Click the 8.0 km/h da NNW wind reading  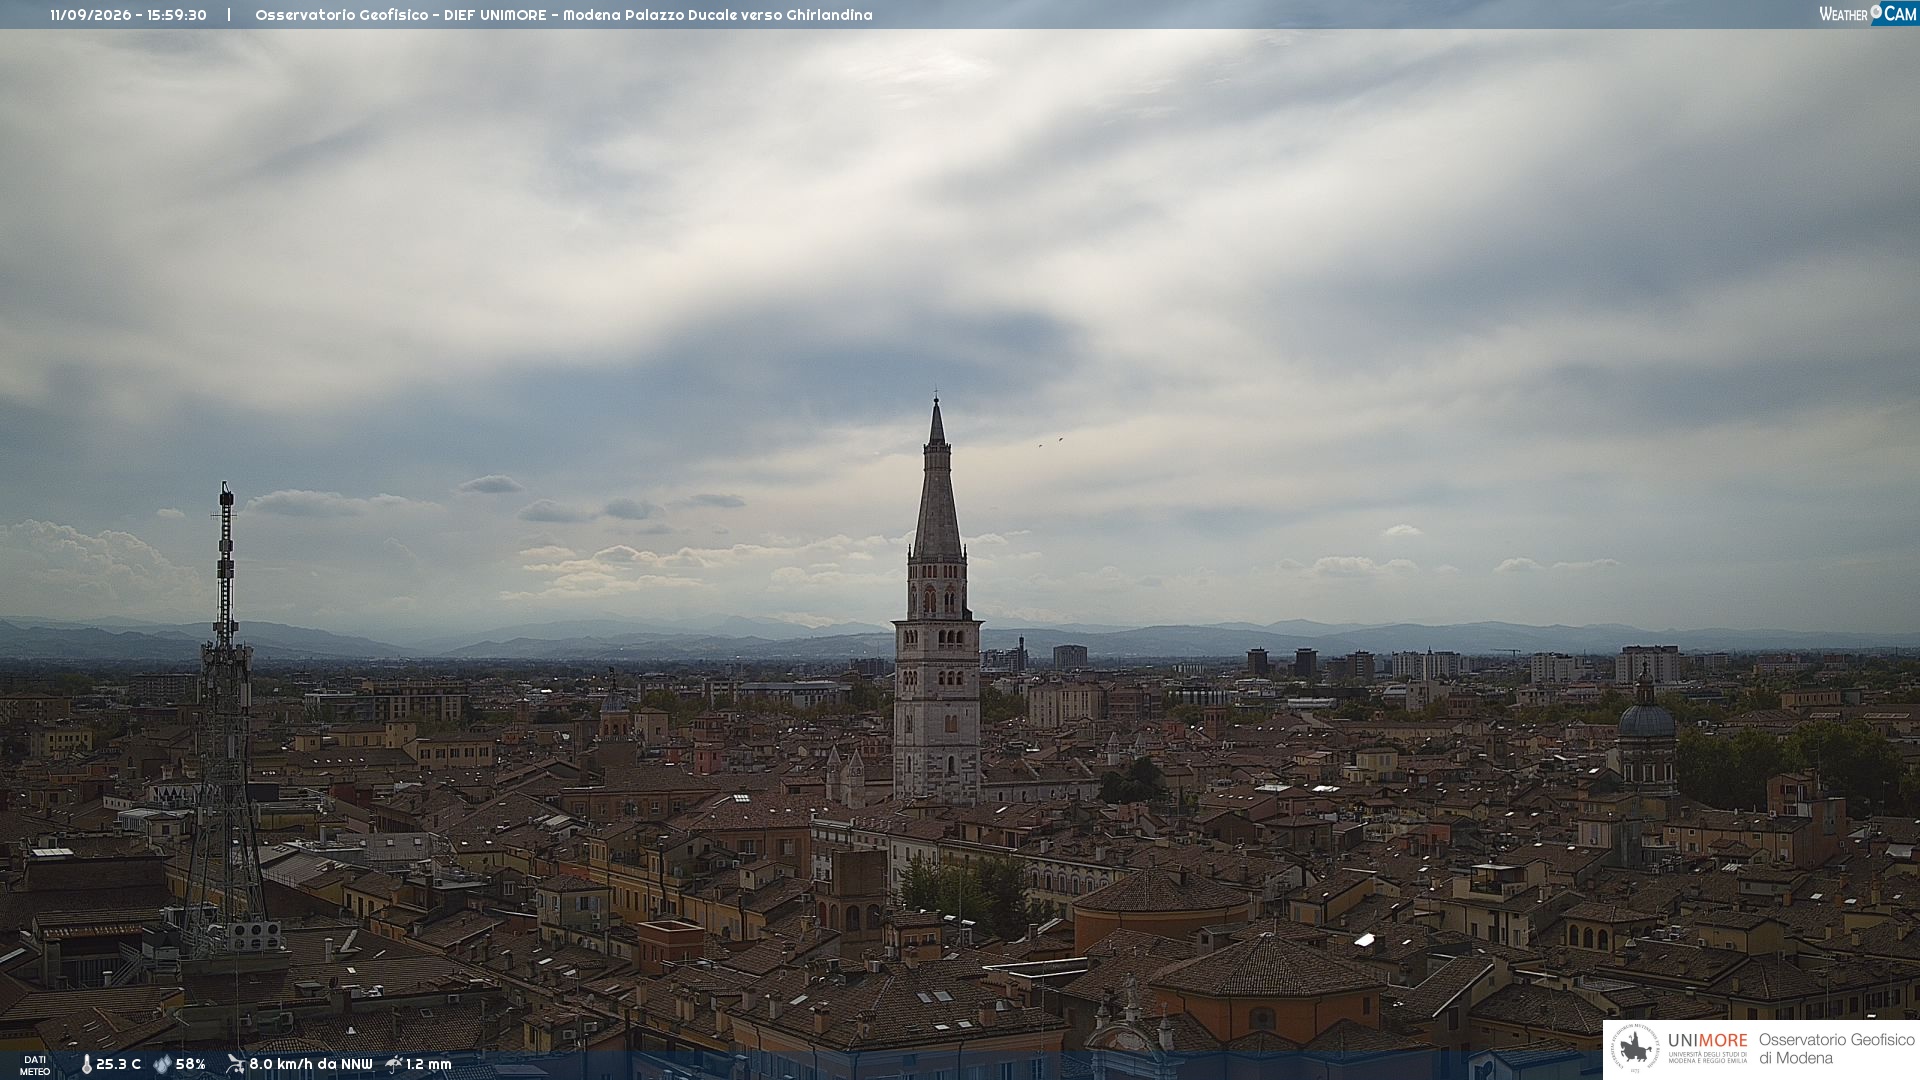pyautogui.click(x=310, y=1065)
